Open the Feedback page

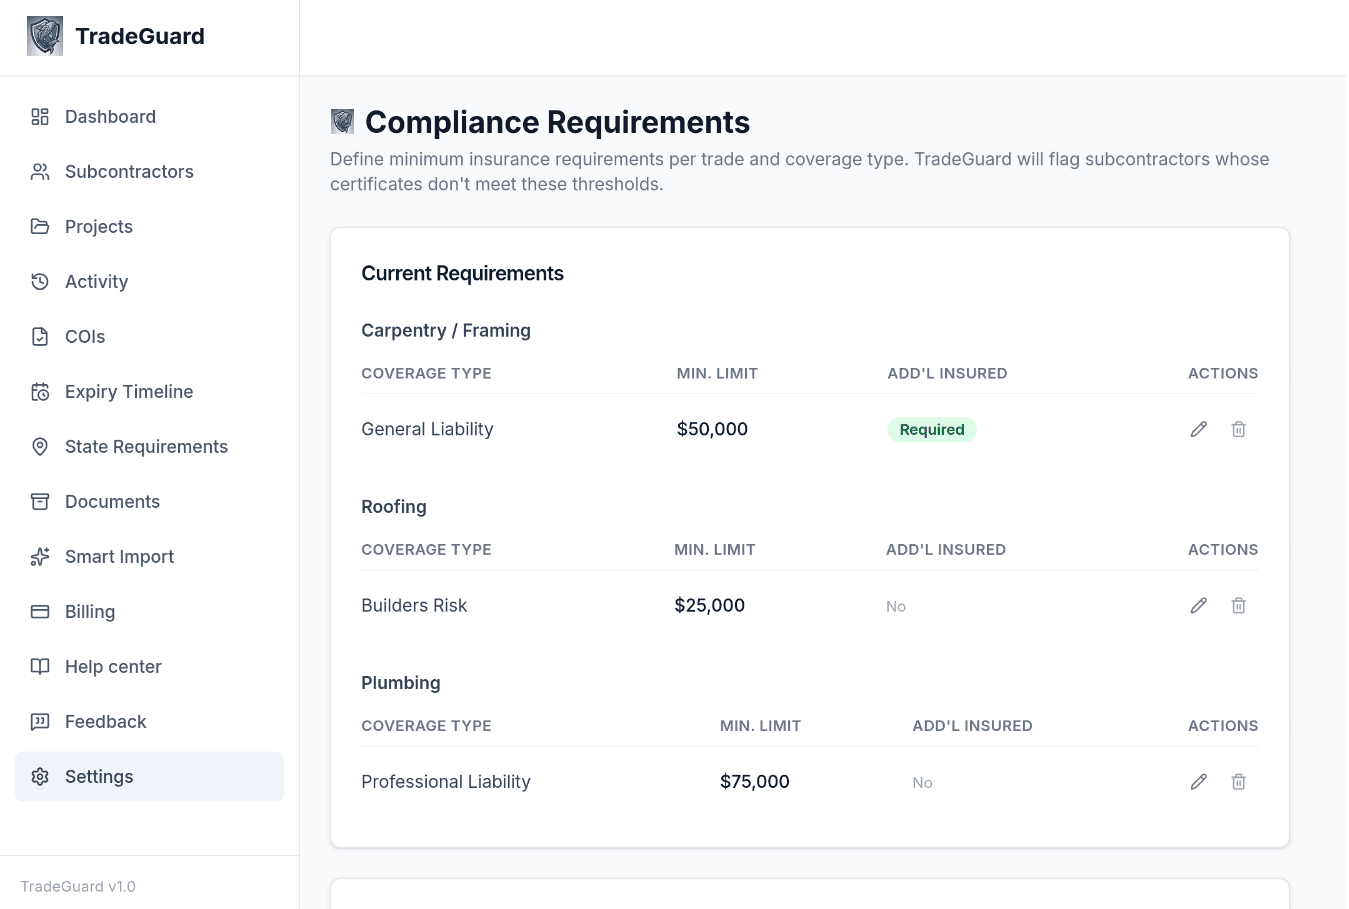(x=149, y=722)
